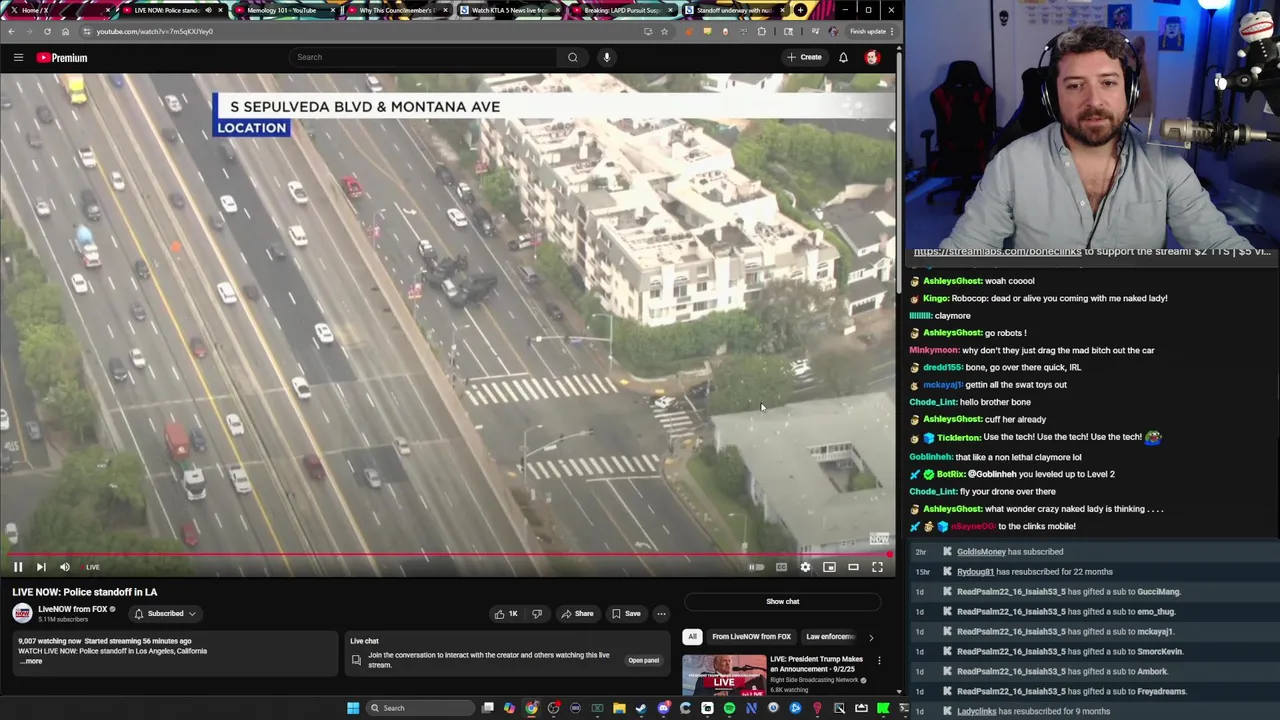Screen dimensions: 1280x720
Task: Go to the browser home page
Action: [x=65, y=31]
